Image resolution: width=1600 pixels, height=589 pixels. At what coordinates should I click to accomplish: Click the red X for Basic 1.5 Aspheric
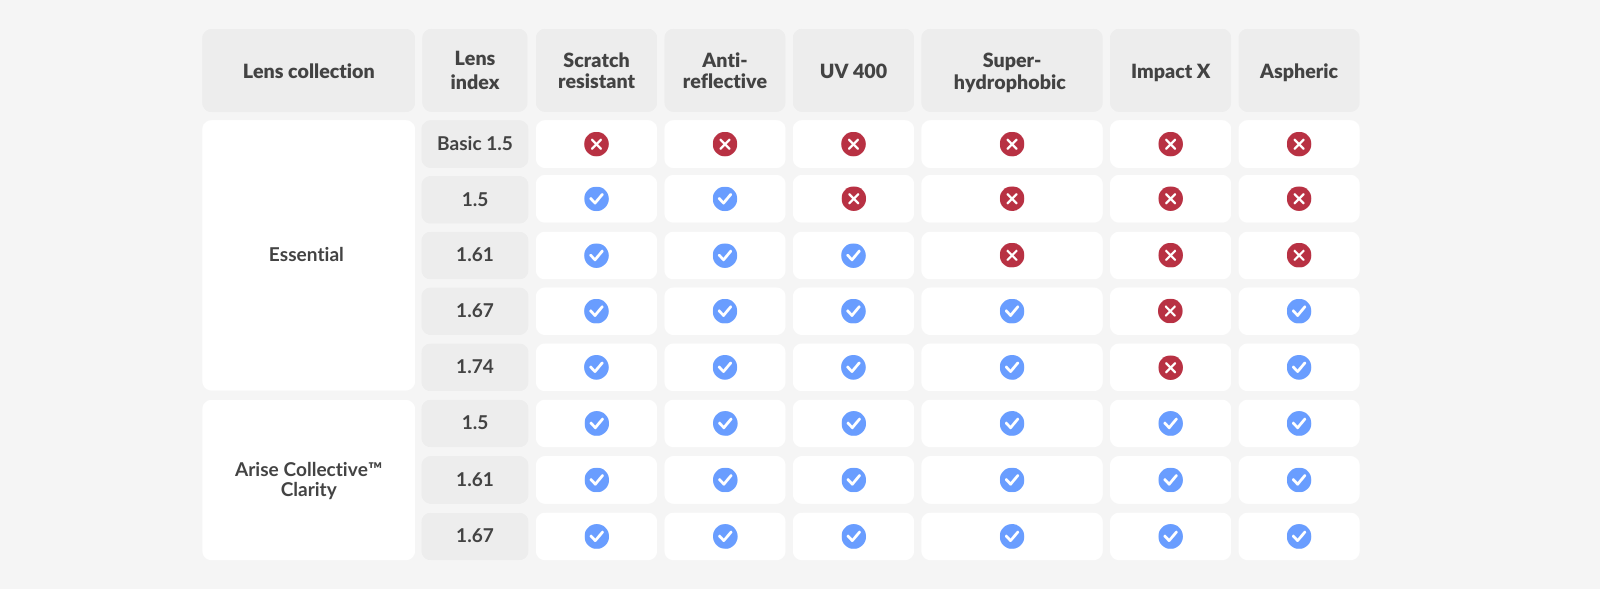click(x=1299, y=144)
